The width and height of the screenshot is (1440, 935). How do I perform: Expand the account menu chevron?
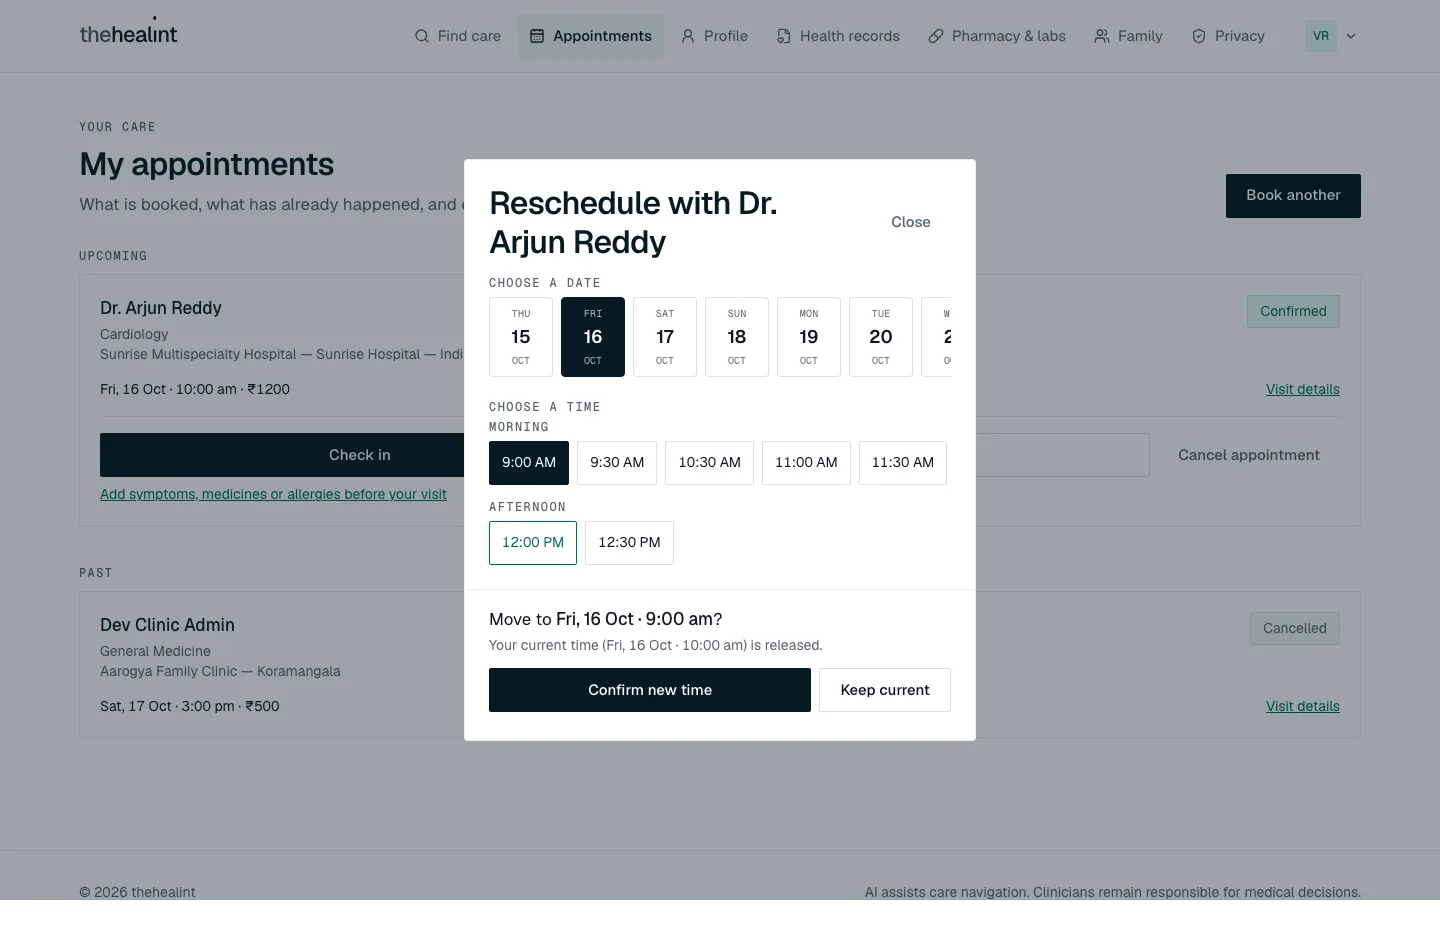(x=1351, y=36)
